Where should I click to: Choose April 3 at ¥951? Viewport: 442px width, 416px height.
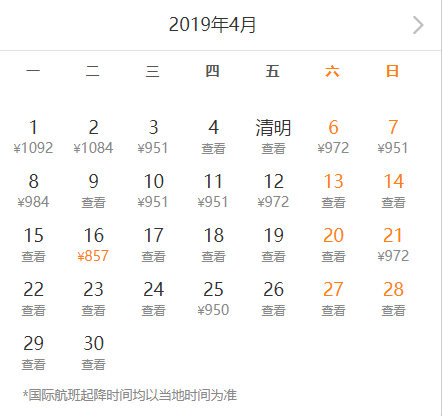click(x=153, y=137)
